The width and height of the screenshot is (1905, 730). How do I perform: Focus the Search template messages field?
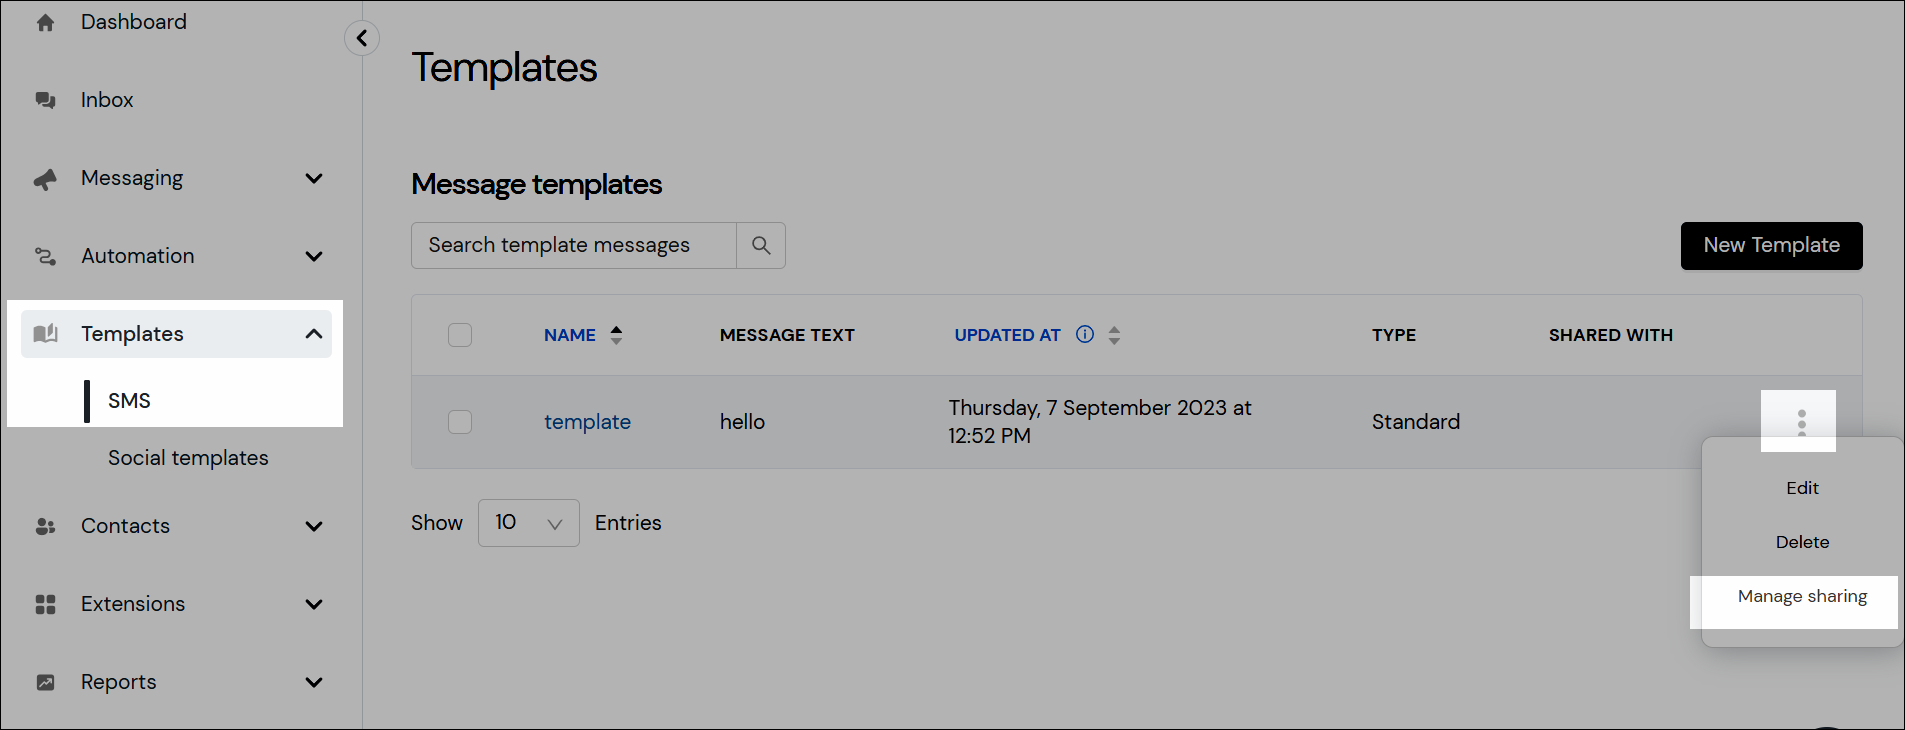tap(574, 245)
